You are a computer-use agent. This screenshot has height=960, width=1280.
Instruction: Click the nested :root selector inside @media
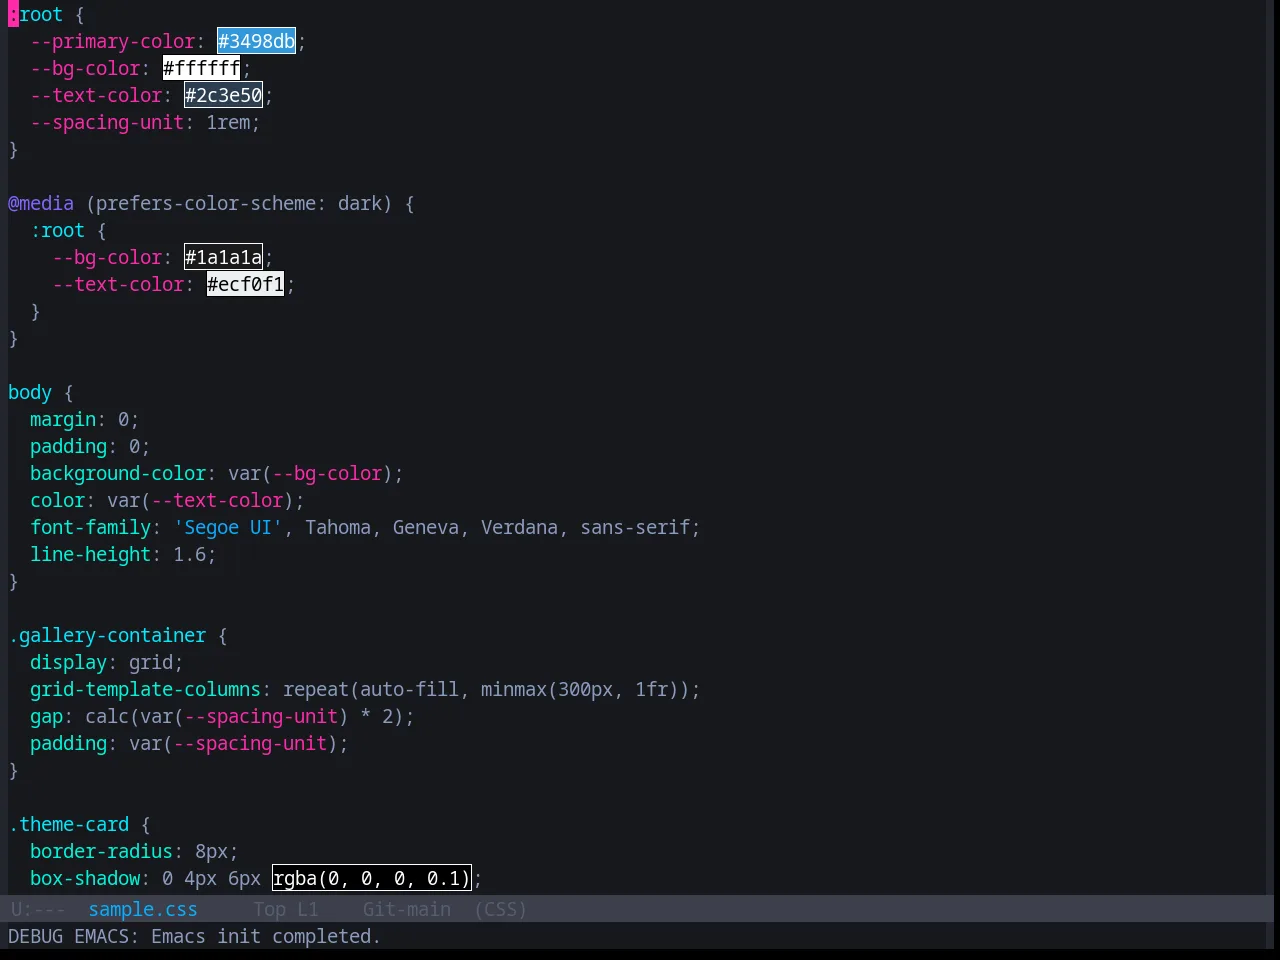coord(58,230)
